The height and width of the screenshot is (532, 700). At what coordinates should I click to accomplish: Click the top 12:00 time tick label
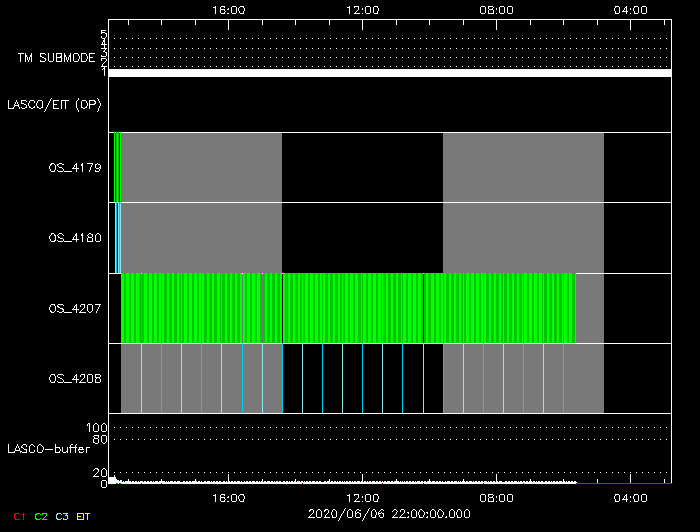(362, 9)
